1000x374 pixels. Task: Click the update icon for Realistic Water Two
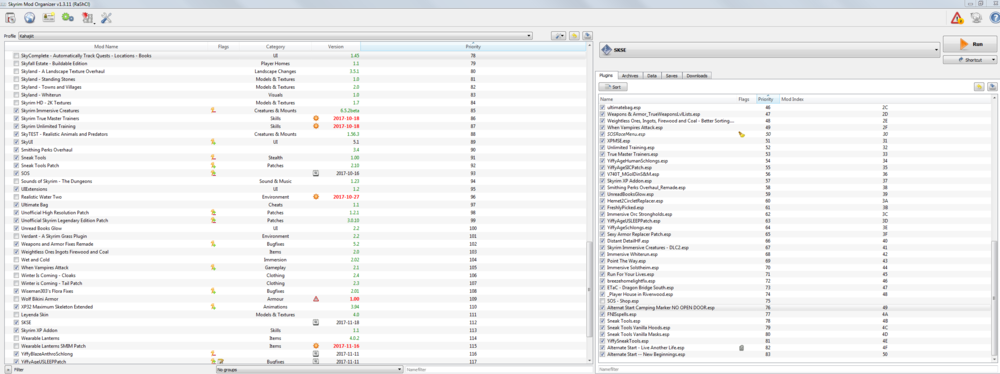(315, 197)
